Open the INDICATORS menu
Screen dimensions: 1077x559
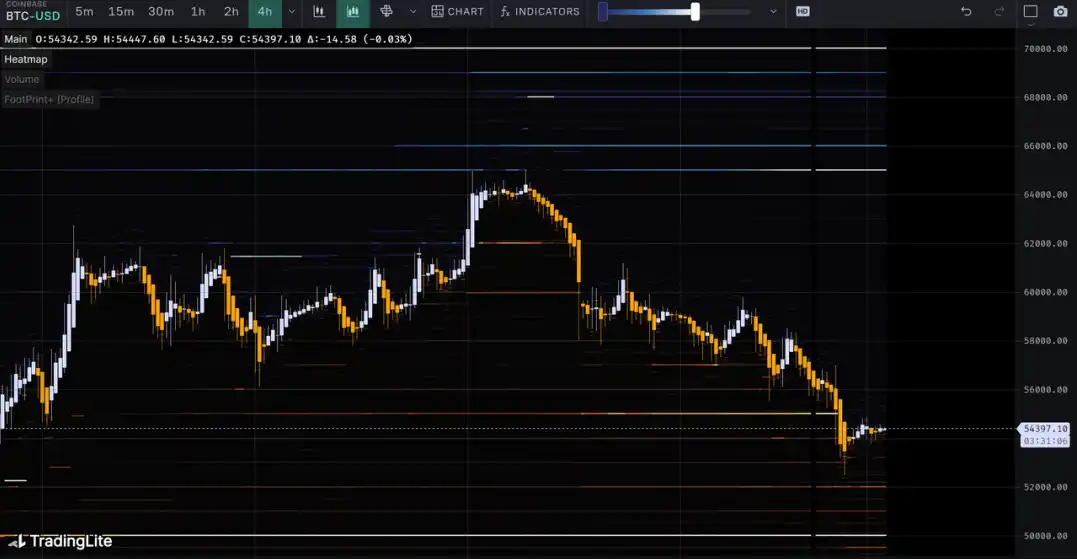coord(540,12)
